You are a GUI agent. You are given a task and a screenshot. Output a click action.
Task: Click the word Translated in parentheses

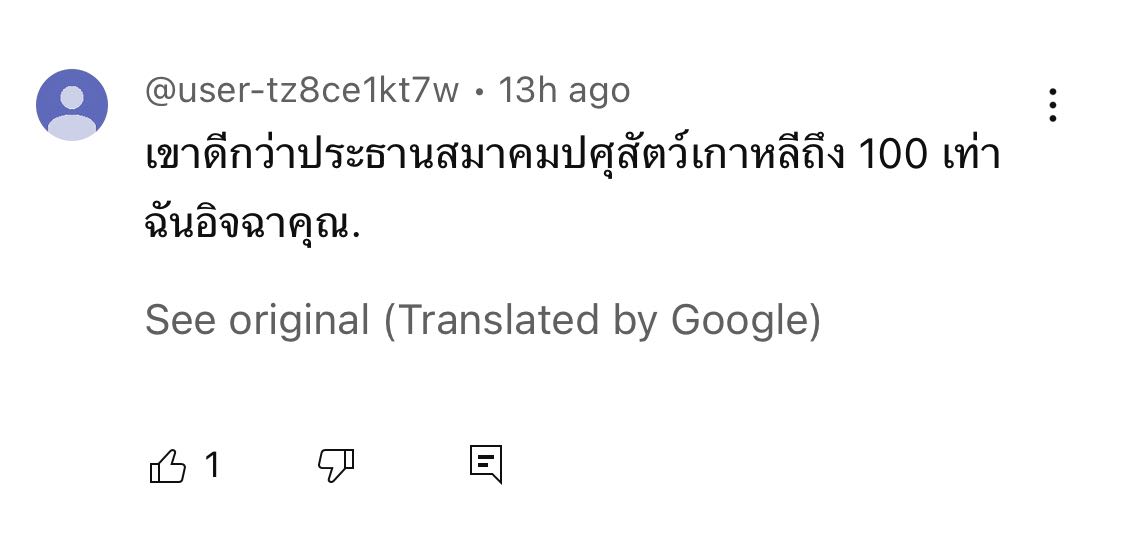point(496,320)
